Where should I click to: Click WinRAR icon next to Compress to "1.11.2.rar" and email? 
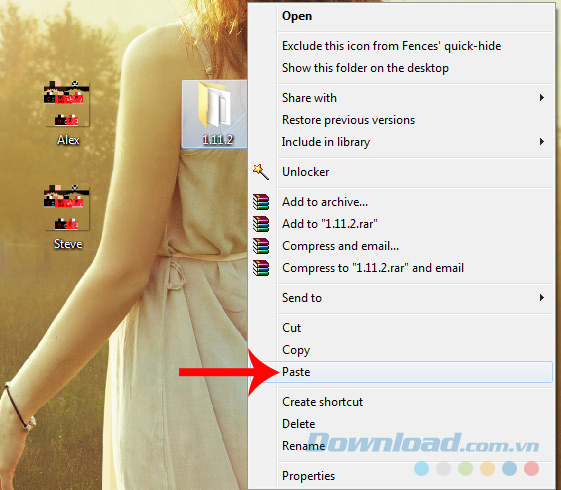261,268
